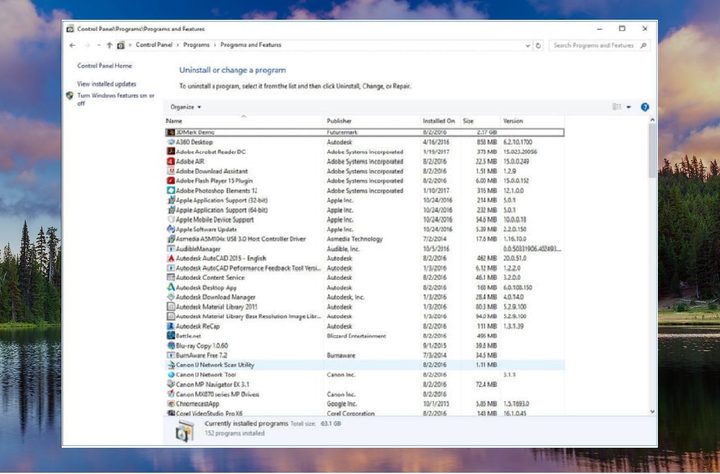Click the change view icon
Screen dimensions: 720x474
(x=617, y=107)
